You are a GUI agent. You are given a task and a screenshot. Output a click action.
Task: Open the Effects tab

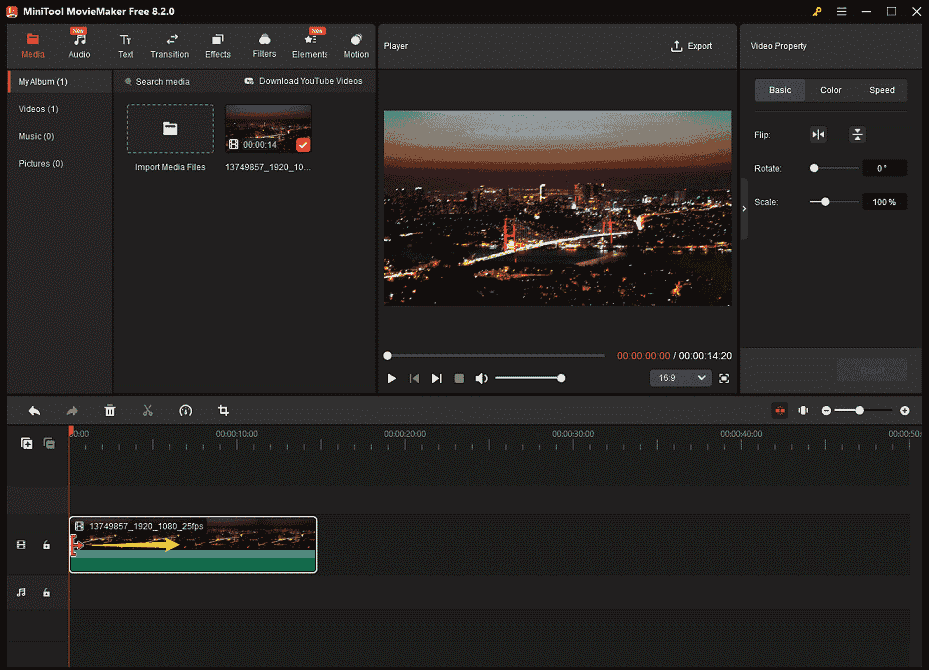[217, 46]
